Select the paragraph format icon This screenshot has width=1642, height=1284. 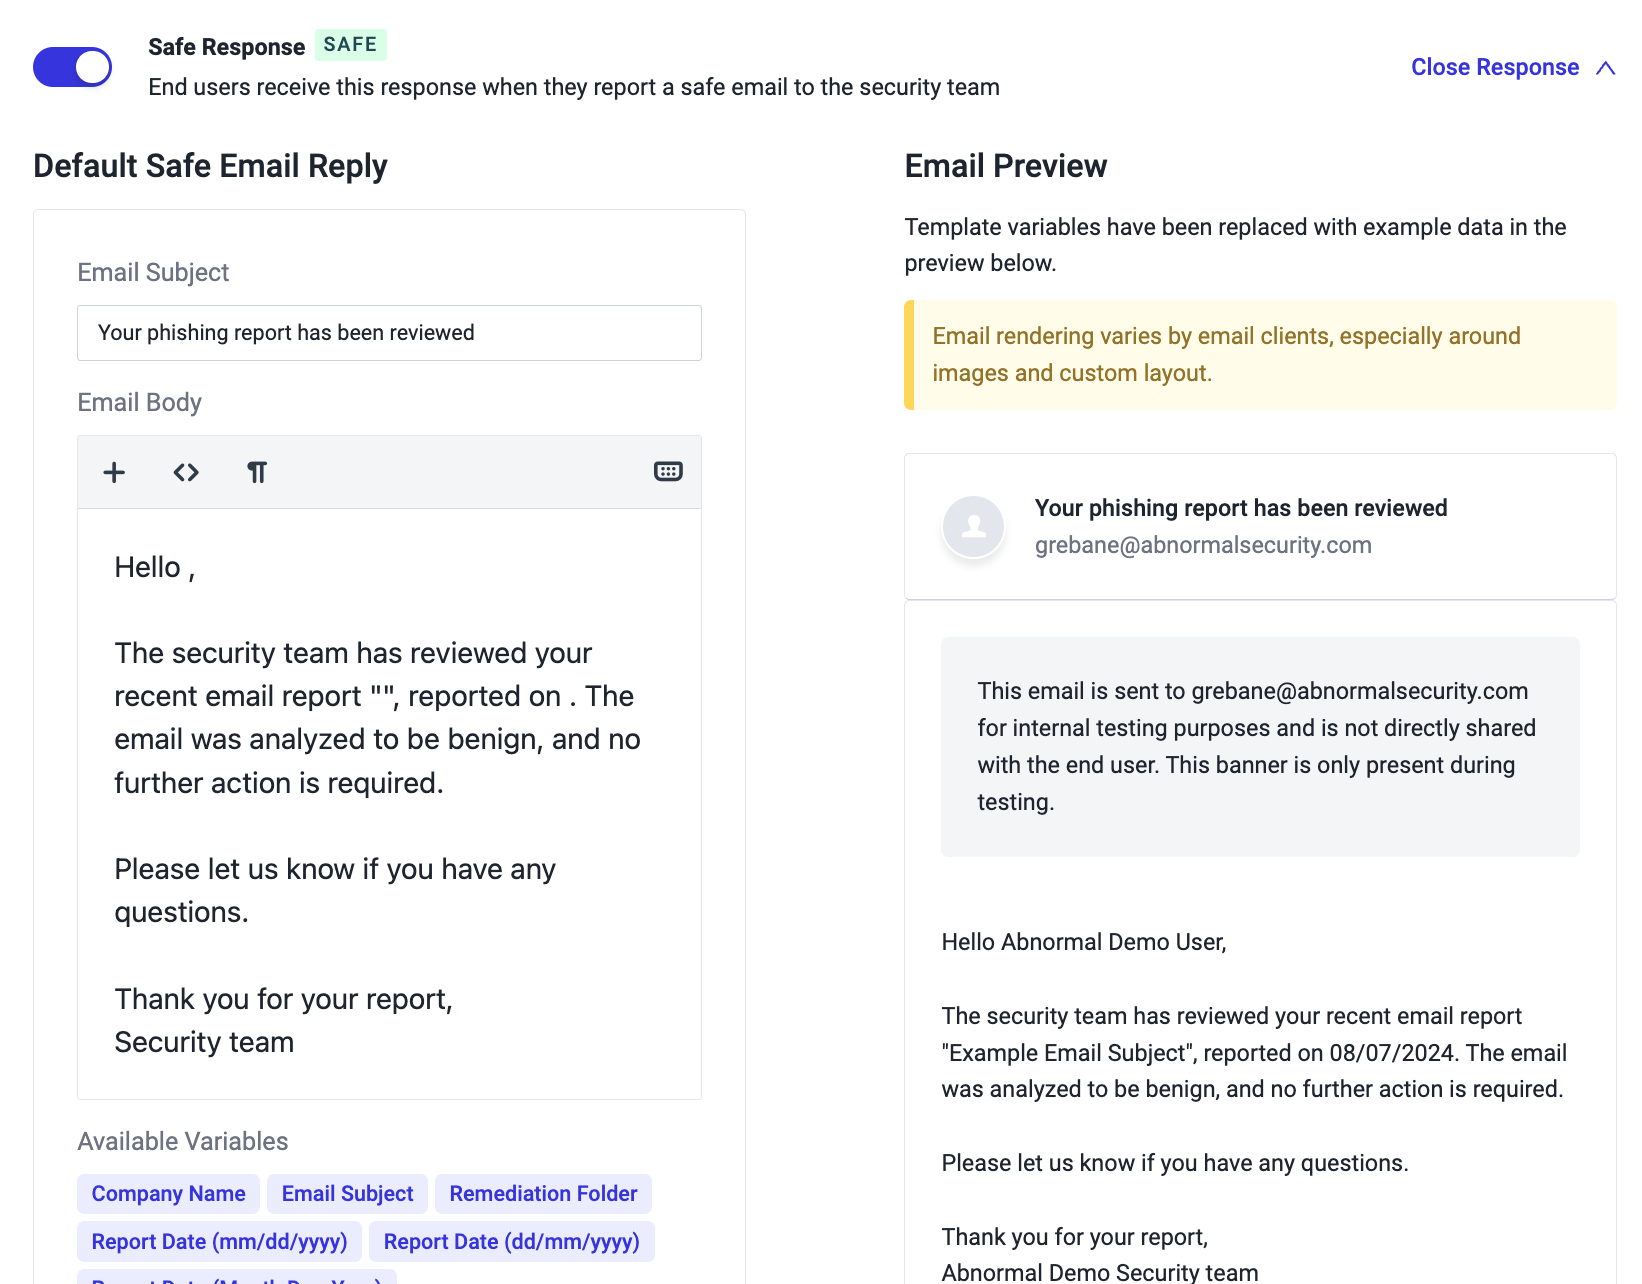(x=257, y=472)
